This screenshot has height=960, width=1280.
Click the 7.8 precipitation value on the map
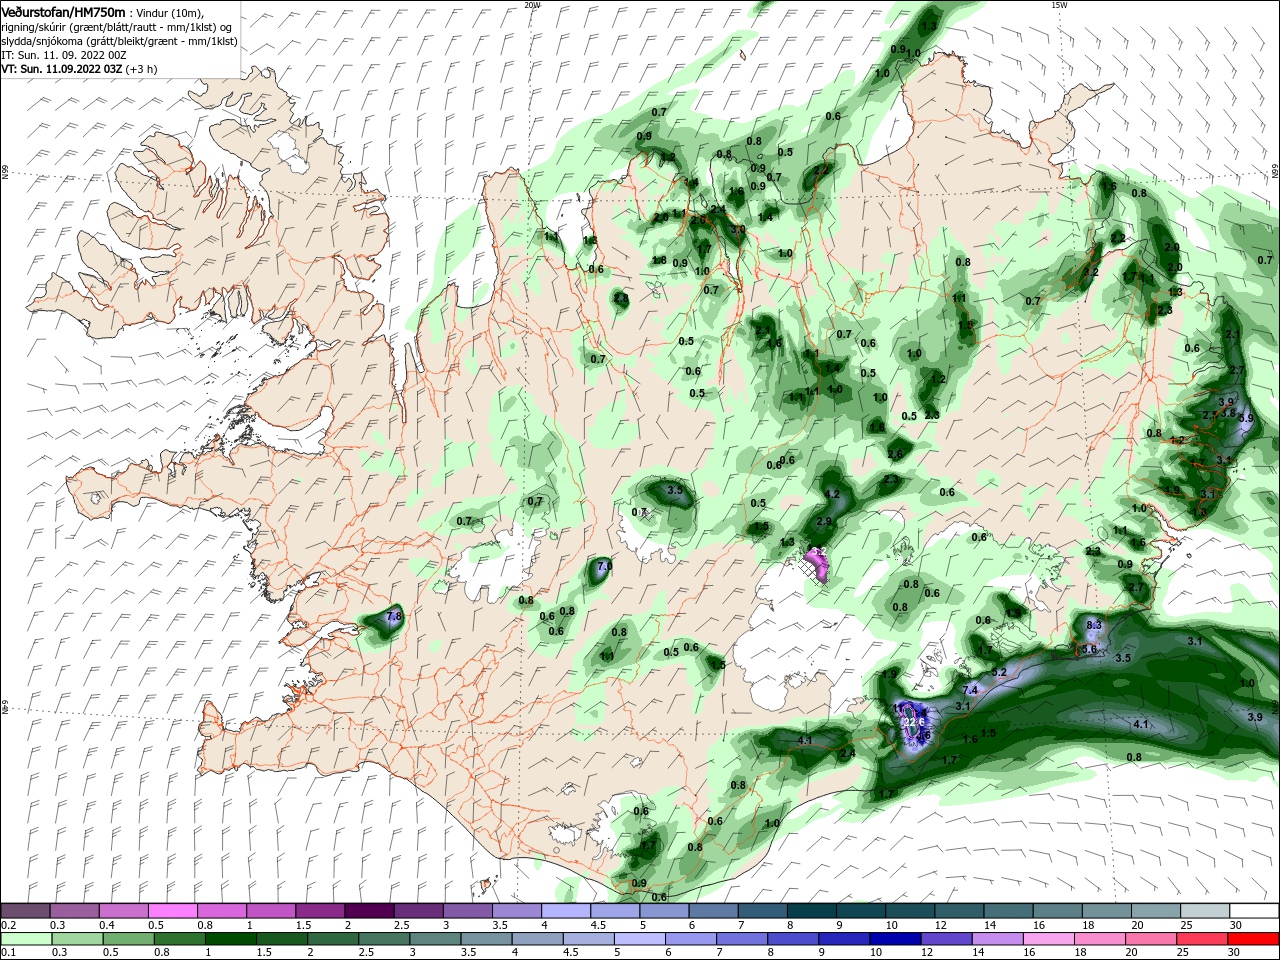pyautogui.click(x=394, y=616)
